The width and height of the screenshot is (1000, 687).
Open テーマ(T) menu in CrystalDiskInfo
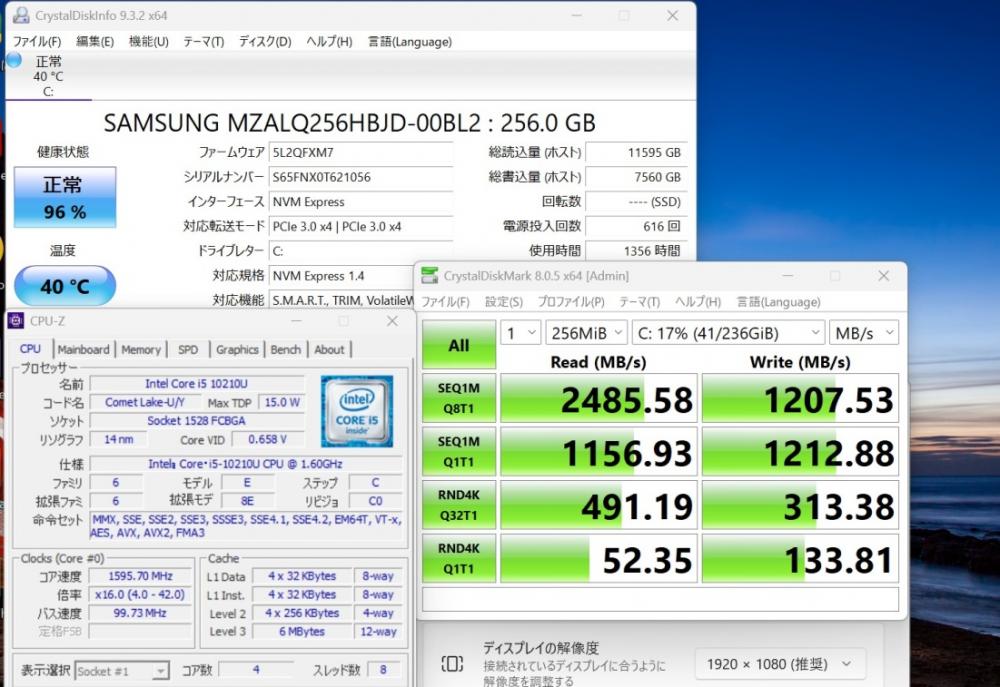click(x=203, y=41)
